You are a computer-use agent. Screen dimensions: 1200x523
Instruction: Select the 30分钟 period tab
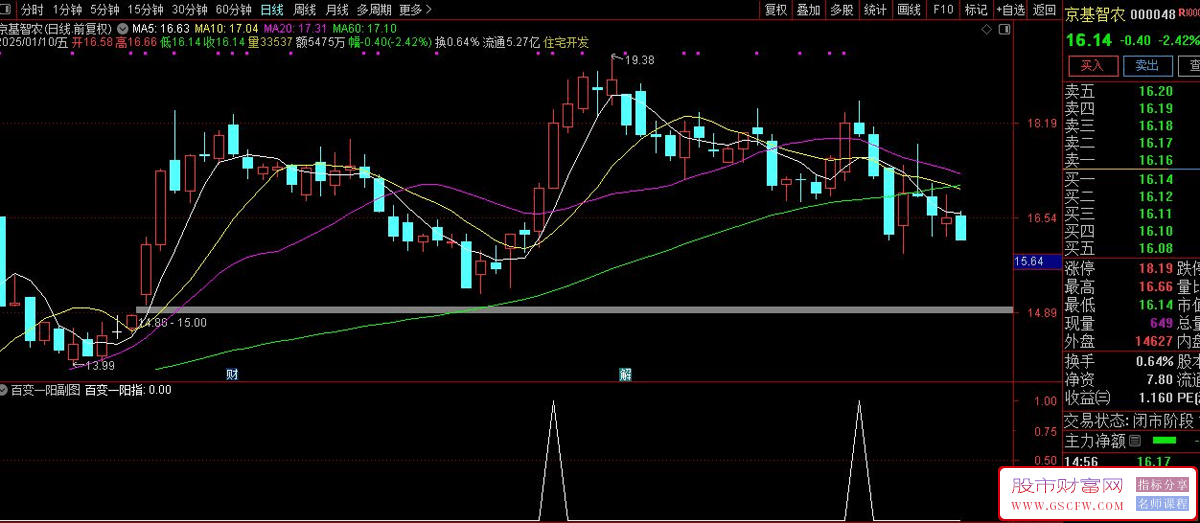tap(189, 10)
